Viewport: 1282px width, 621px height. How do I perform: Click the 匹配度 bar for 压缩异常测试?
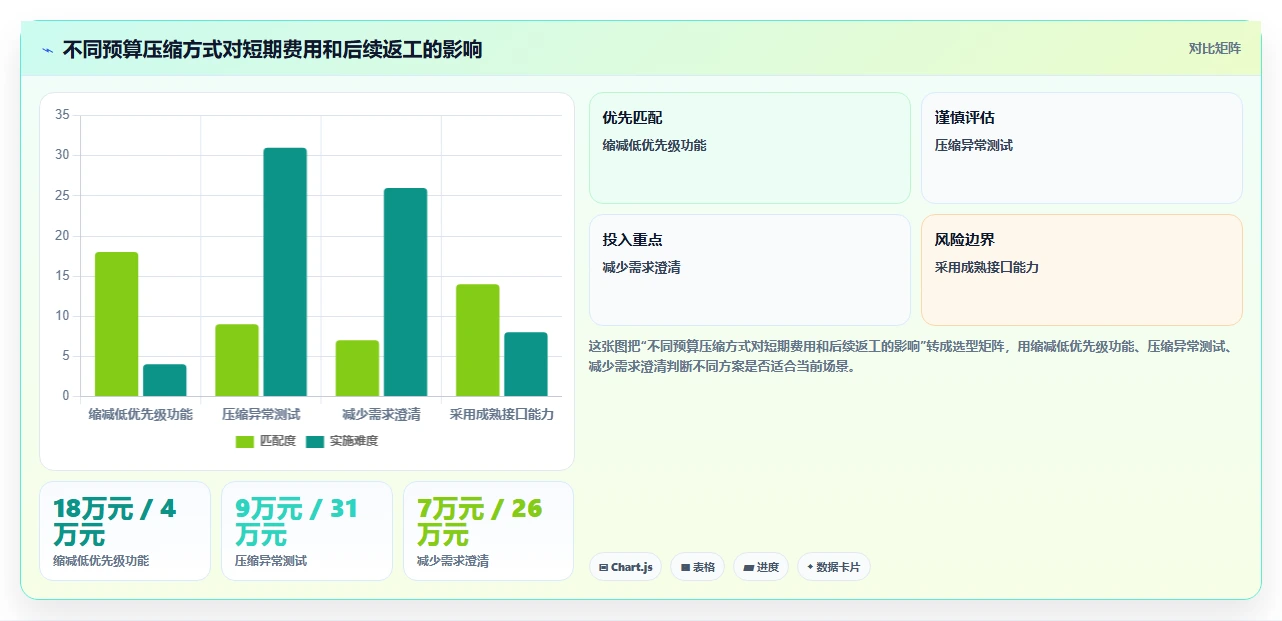click(x=237, y=360)
